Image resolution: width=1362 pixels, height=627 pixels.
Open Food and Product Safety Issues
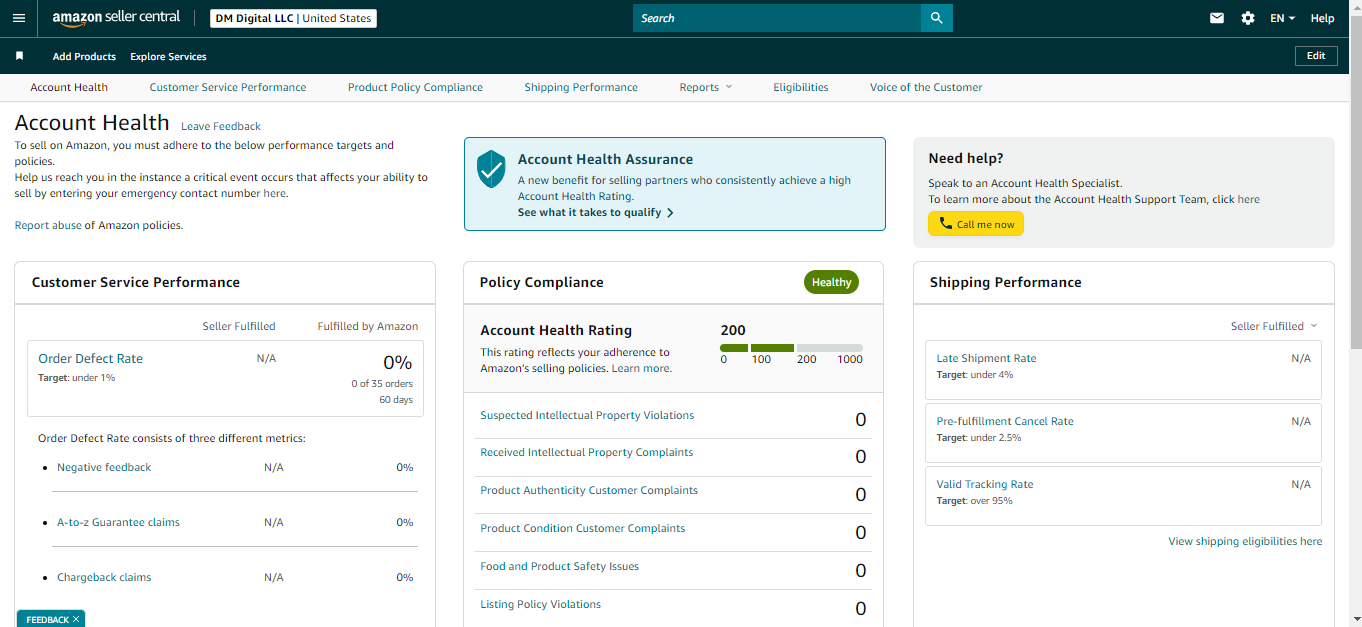click(x=559, y=566)
